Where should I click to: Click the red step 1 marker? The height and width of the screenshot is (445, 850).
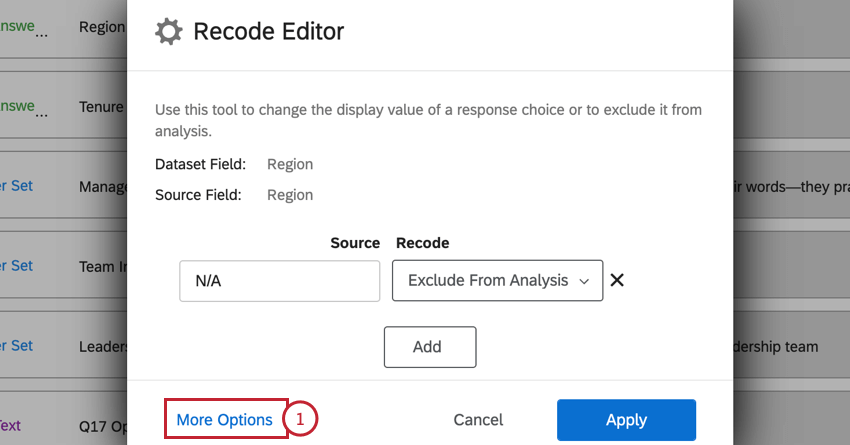[300, 420]
